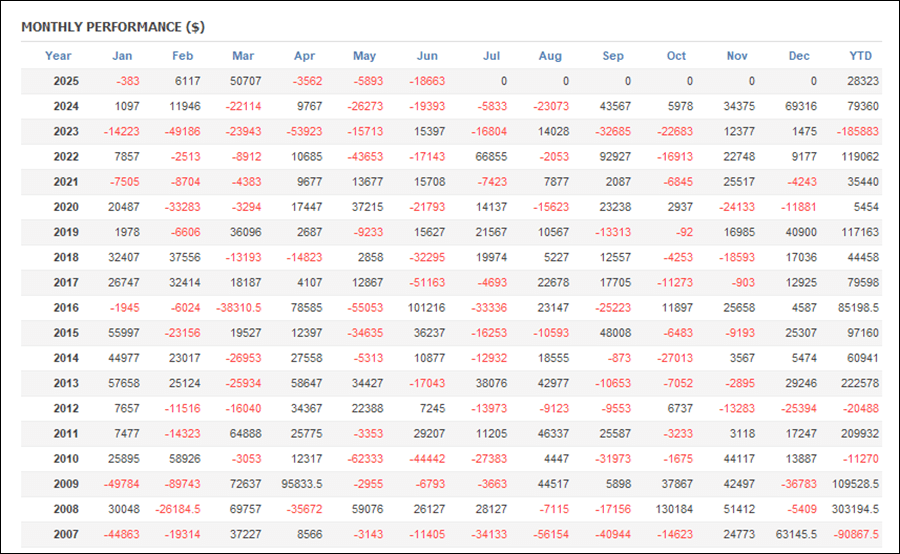Click 2025 YTD value 28323

click(x=863, y=81)
